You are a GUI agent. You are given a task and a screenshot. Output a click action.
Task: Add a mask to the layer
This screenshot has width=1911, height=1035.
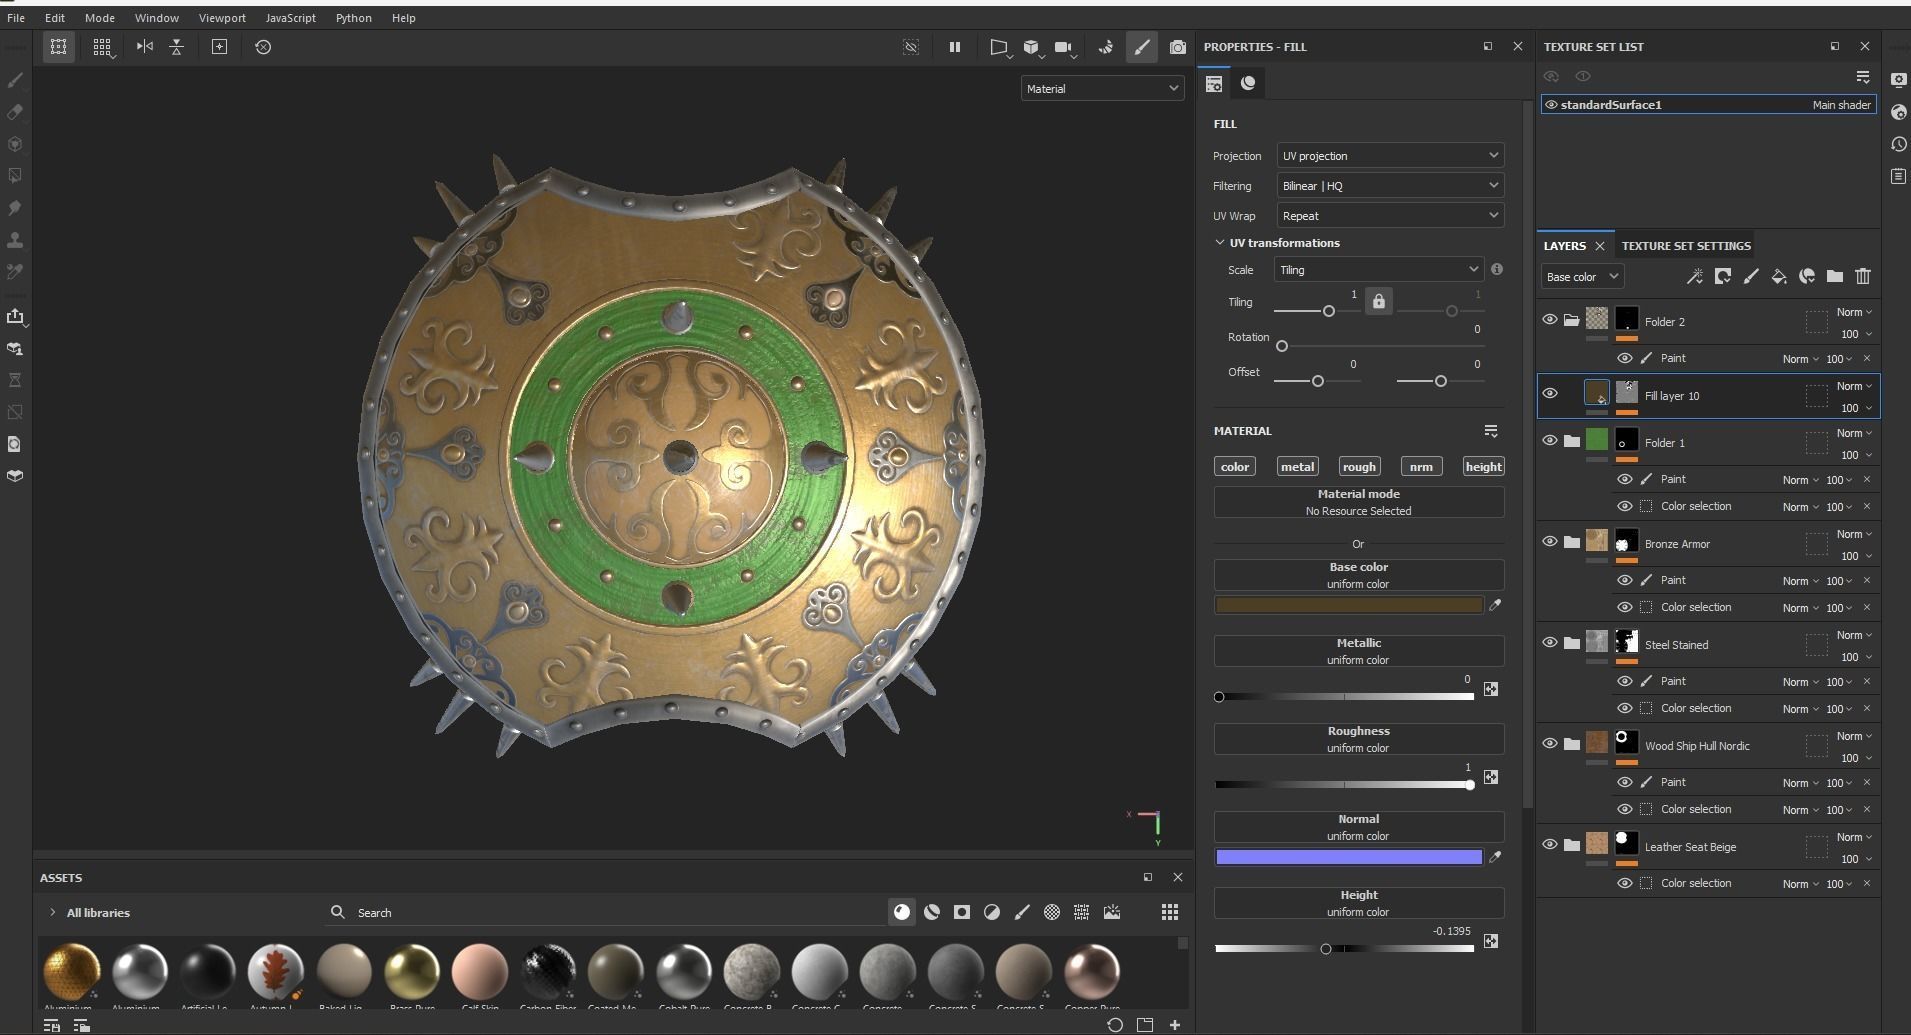(1723, 277)
